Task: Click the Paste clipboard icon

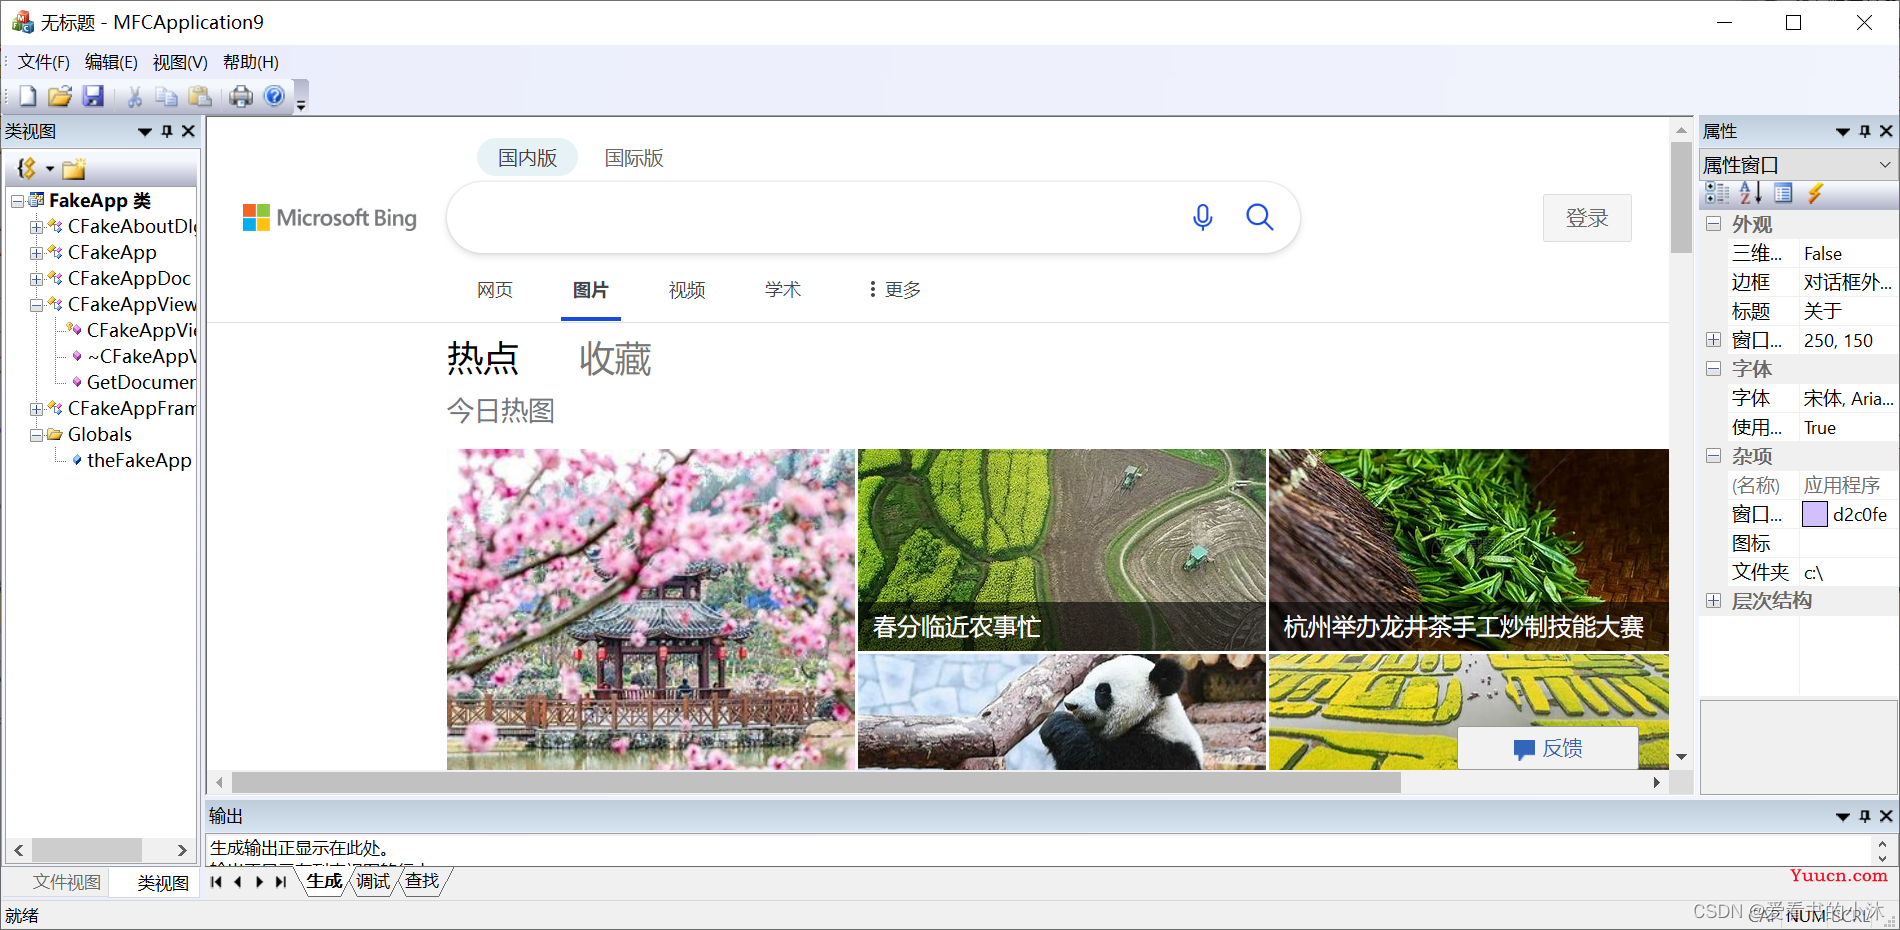Action: click(x=200, y=96)
